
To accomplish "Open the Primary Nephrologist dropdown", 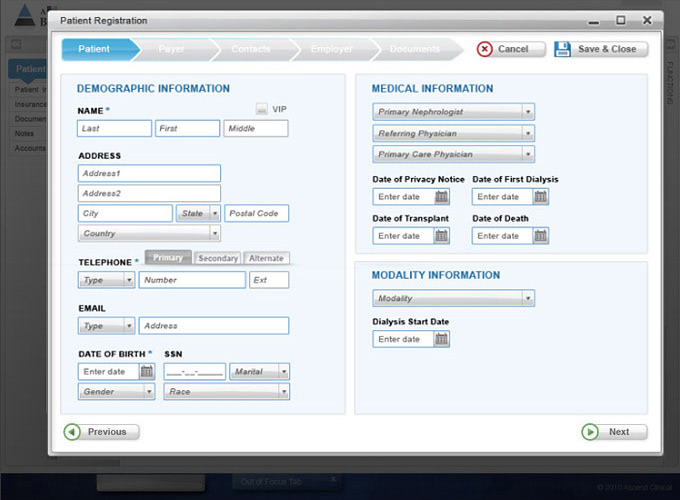I will click(x=454, y=112).
